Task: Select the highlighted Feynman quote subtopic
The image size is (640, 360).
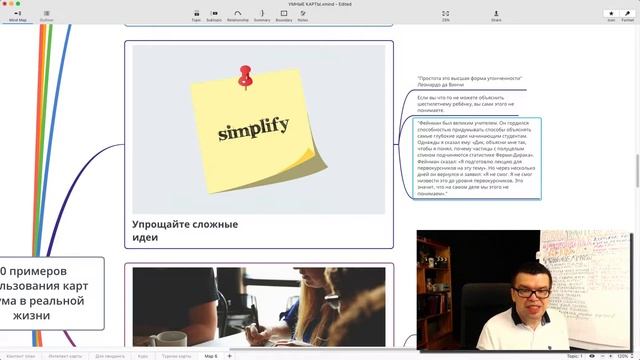Action: [x=477, y=158]
